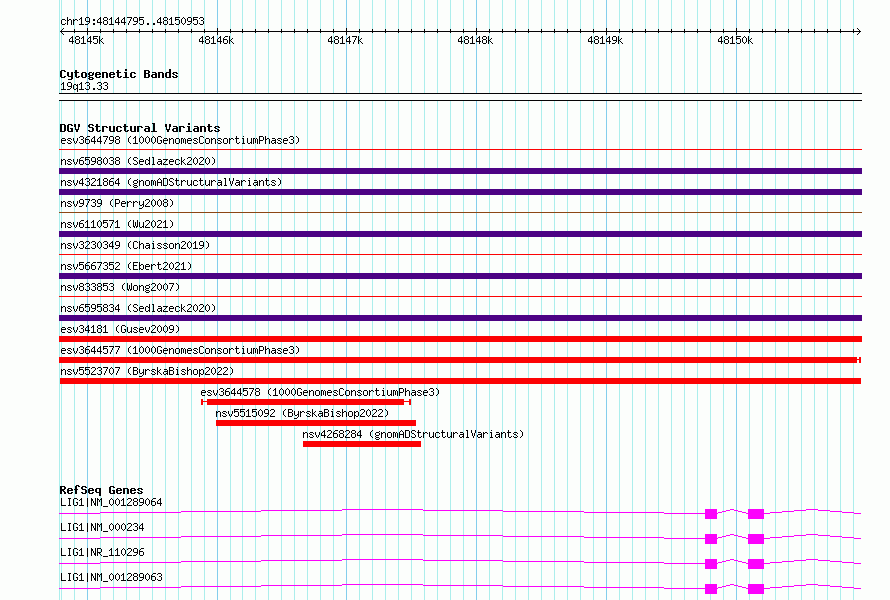Open the DGV Structural Variants track title

[x=140, y=128]
